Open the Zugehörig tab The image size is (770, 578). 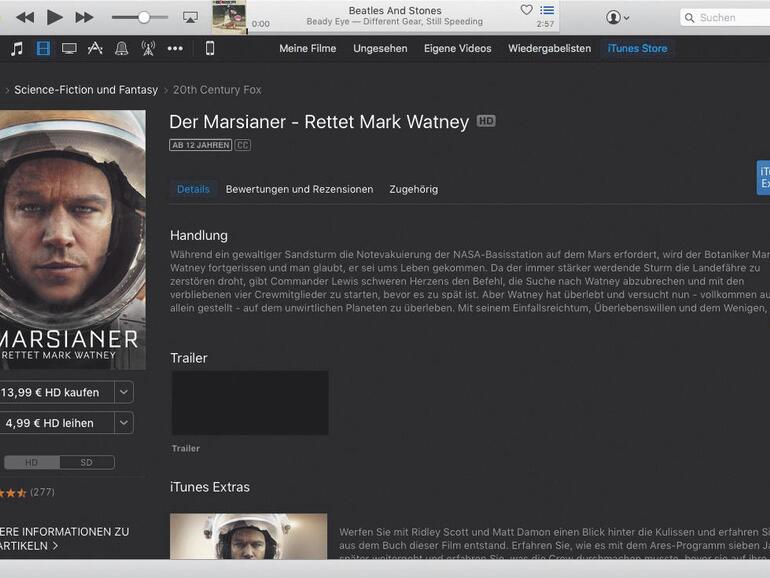413,189
